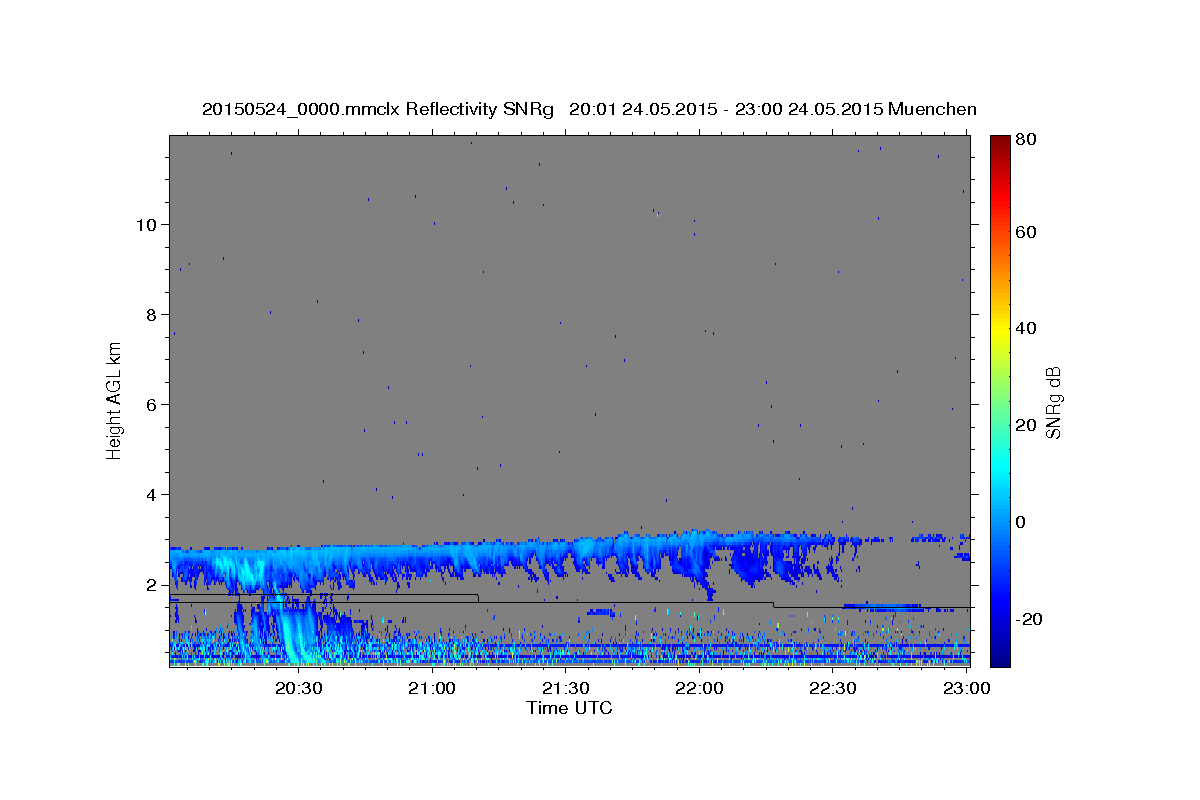Viewport: 1200px width, 800px height.
Task: Click the 21:30 time tick label
Action: pos(566,688)
